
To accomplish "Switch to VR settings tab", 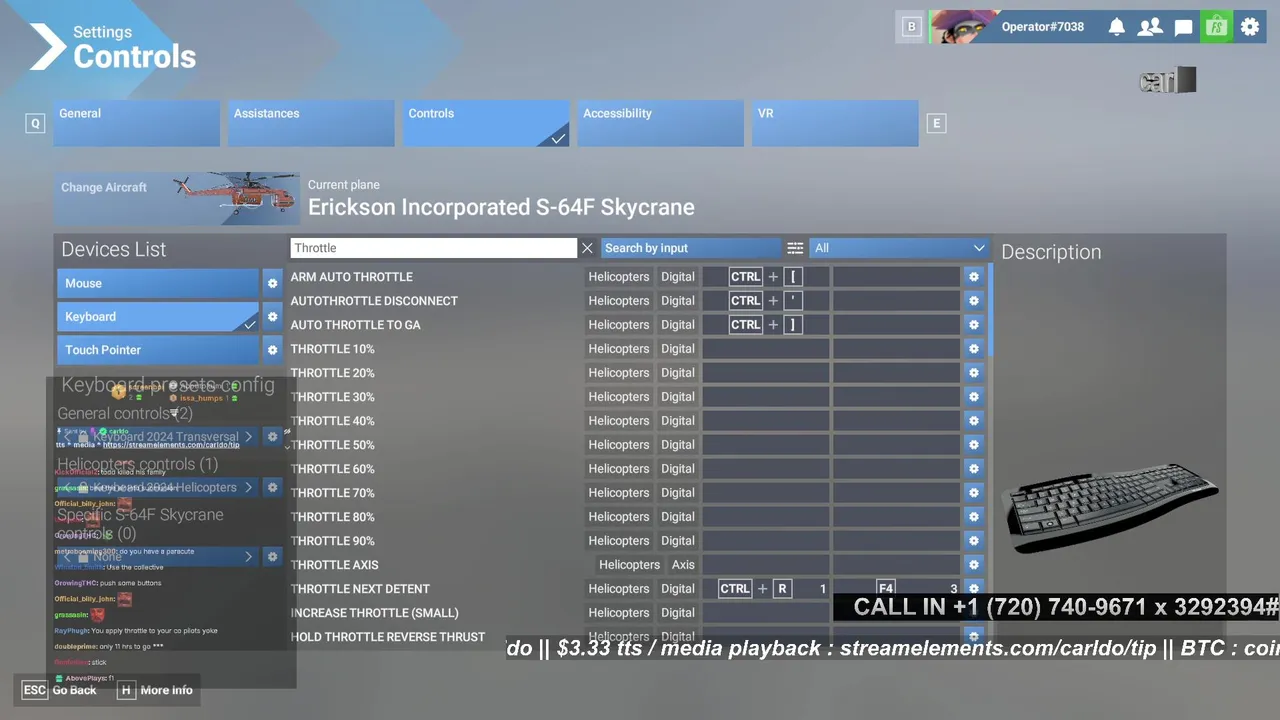I will (x=835, y=123).
